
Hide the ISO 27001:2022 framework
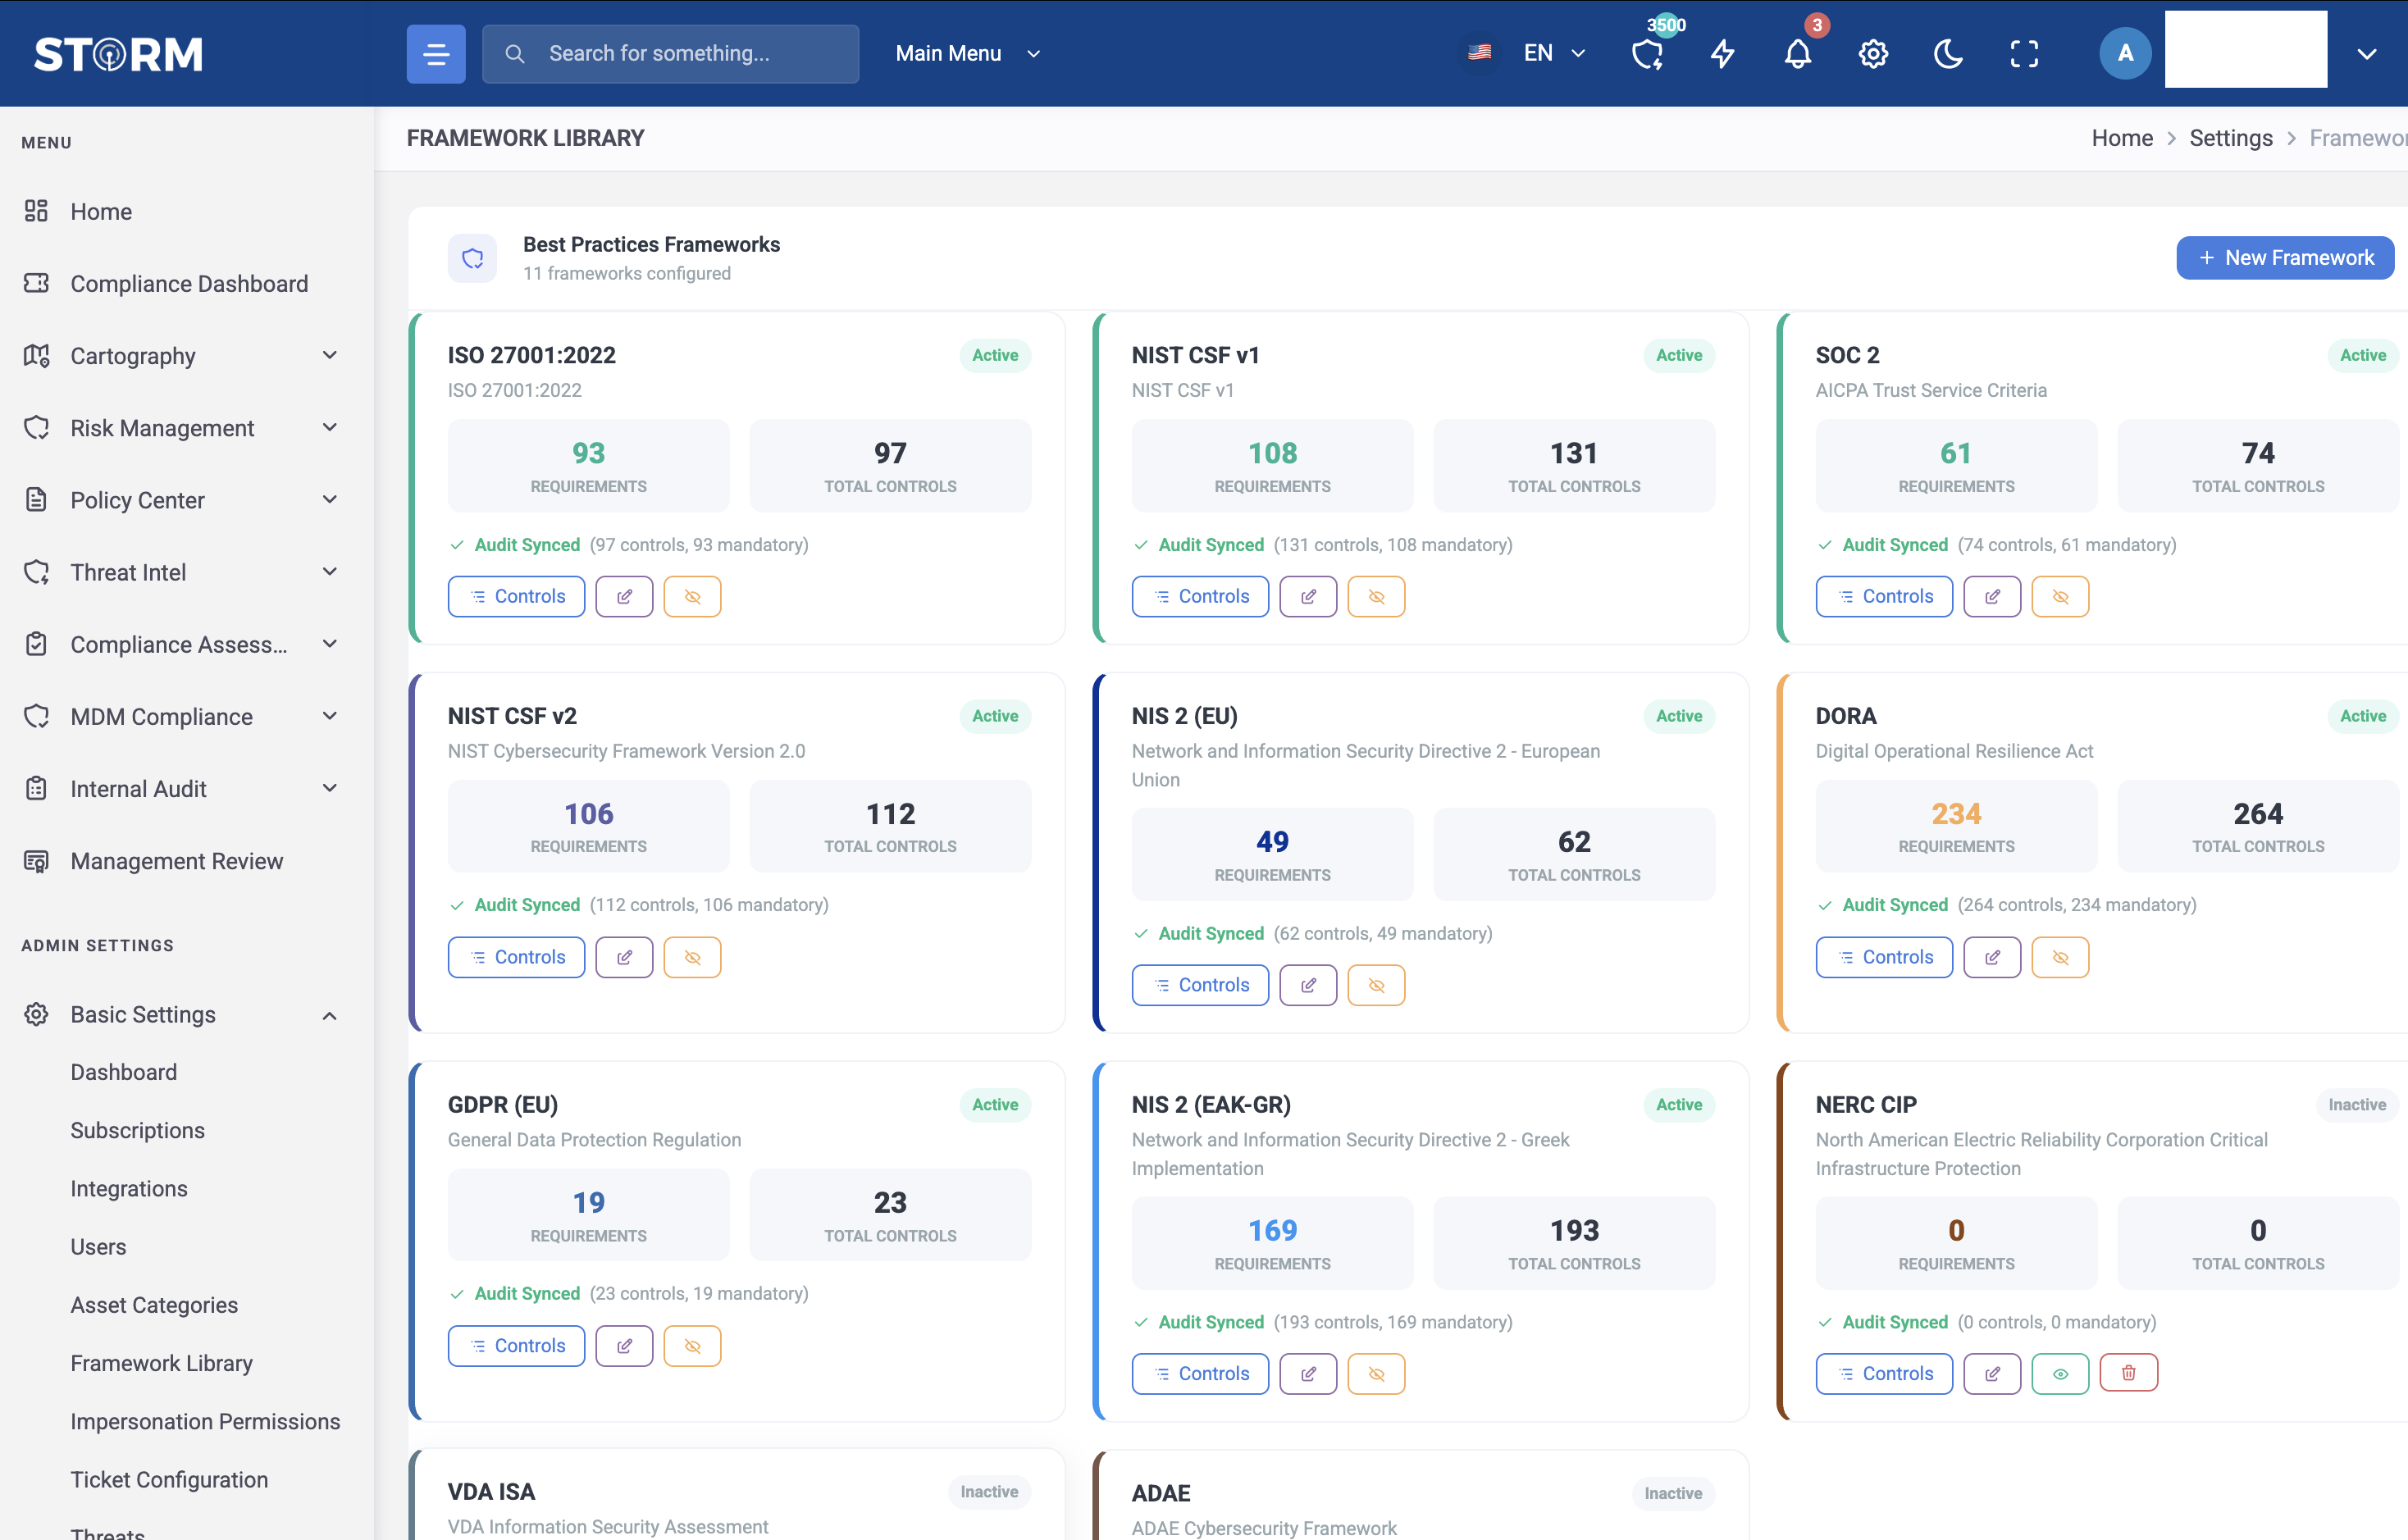tap(692, 596)
